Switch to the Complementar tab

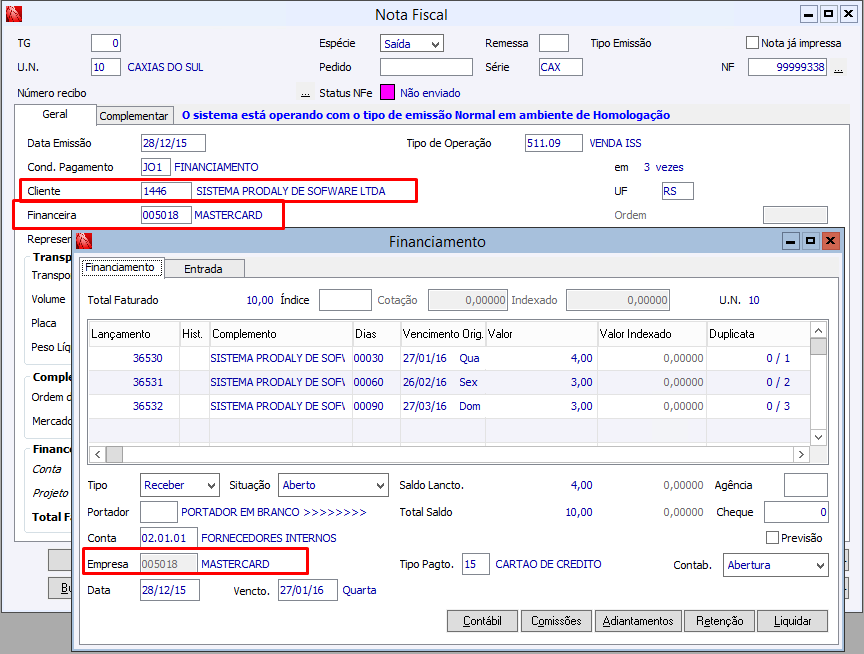[x=134, y=116]
